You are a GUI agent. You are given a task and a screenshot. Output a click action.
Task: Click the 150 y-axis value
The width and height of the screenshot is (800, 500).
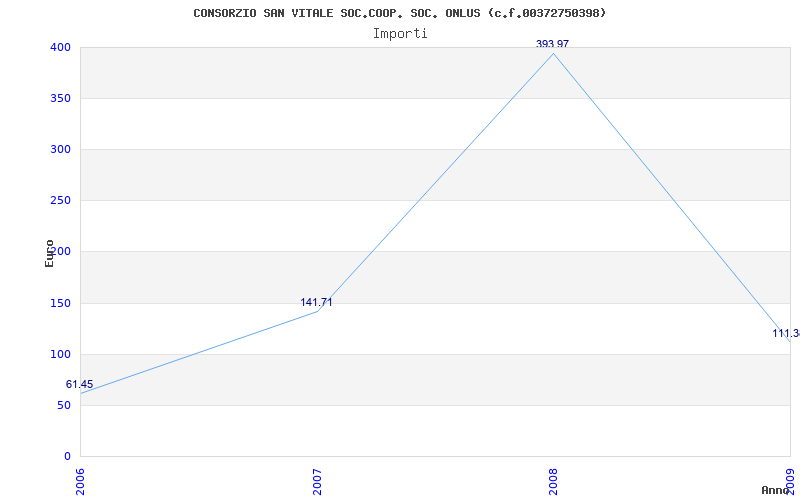pos(60,304)
